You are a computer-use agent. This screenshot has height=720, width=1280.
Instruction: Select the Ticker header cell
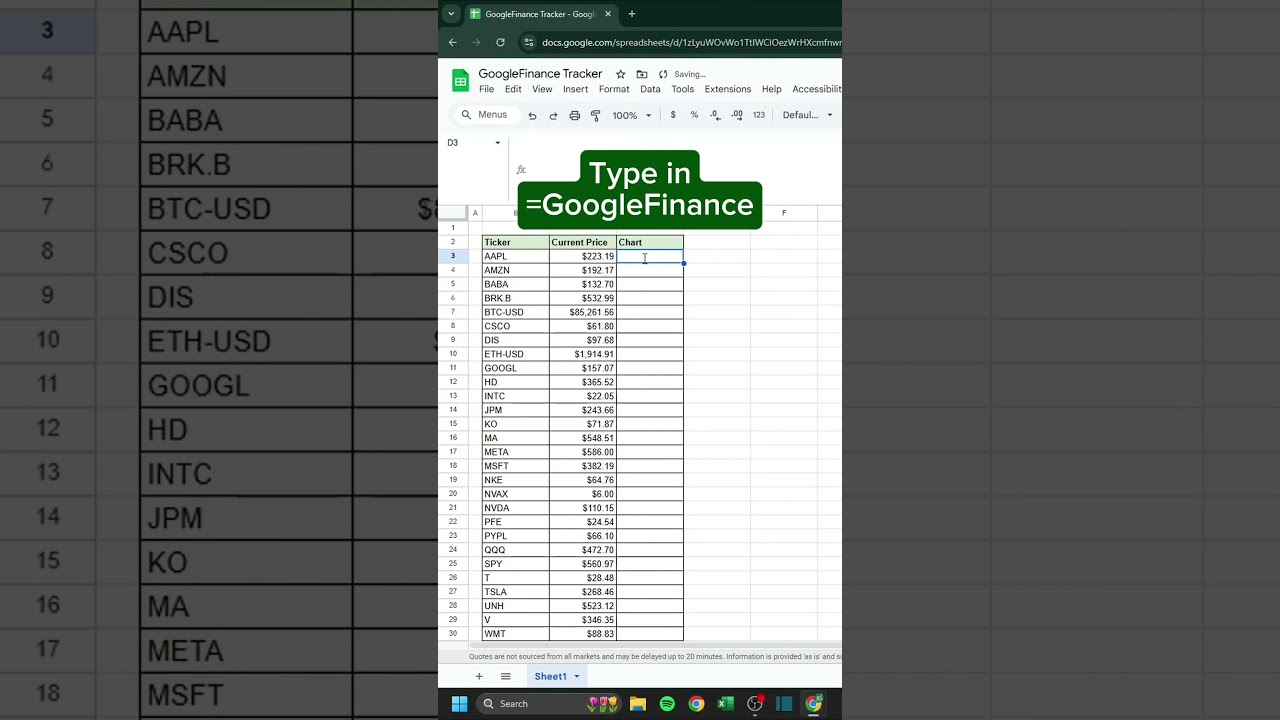516,242
